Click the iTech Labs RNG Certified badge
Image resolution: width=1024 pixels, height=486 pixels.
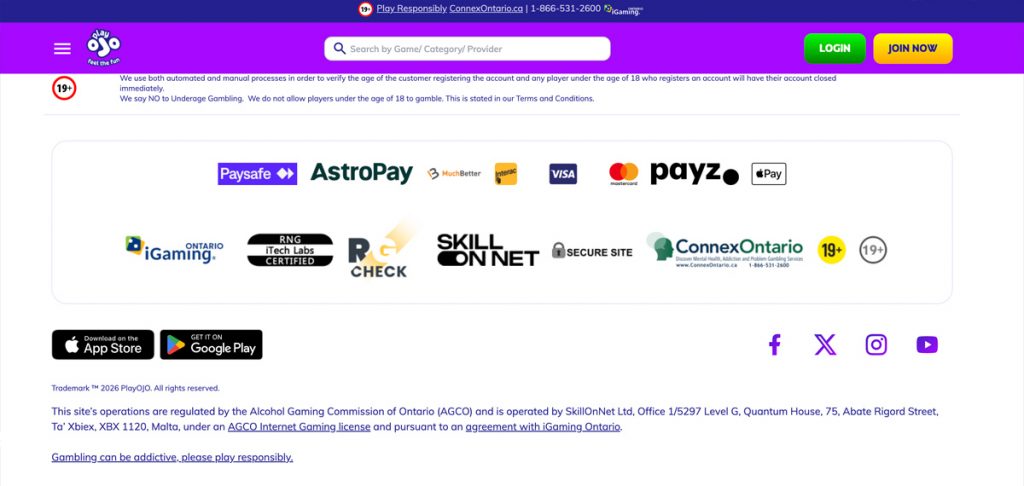290,250
